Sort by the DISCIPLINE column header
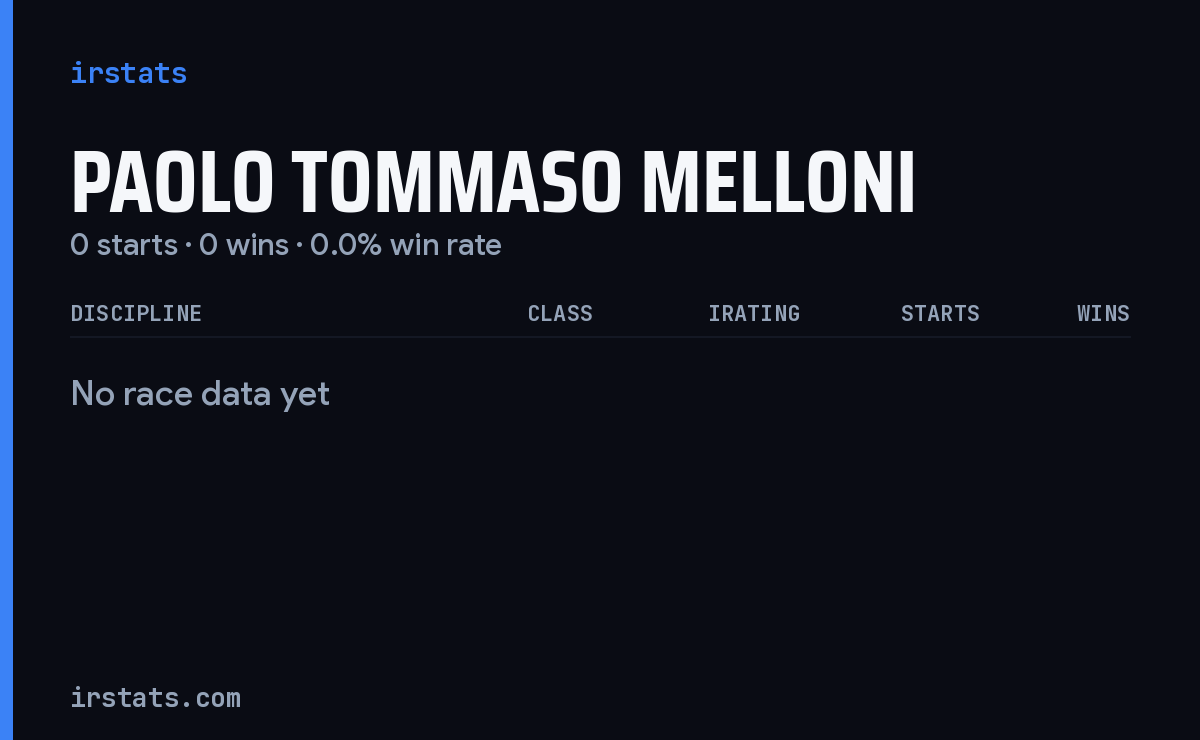 pos(136,314)
